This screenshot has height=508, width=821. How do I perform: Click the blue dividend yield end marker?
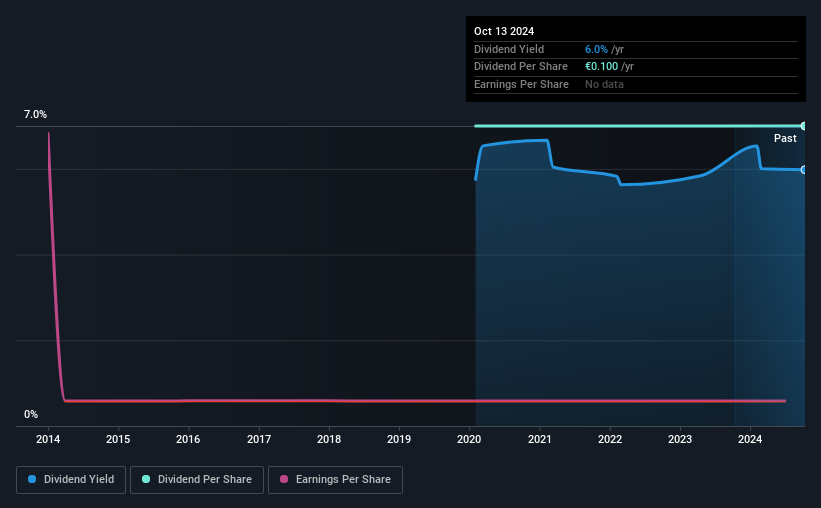pos(804,170)
